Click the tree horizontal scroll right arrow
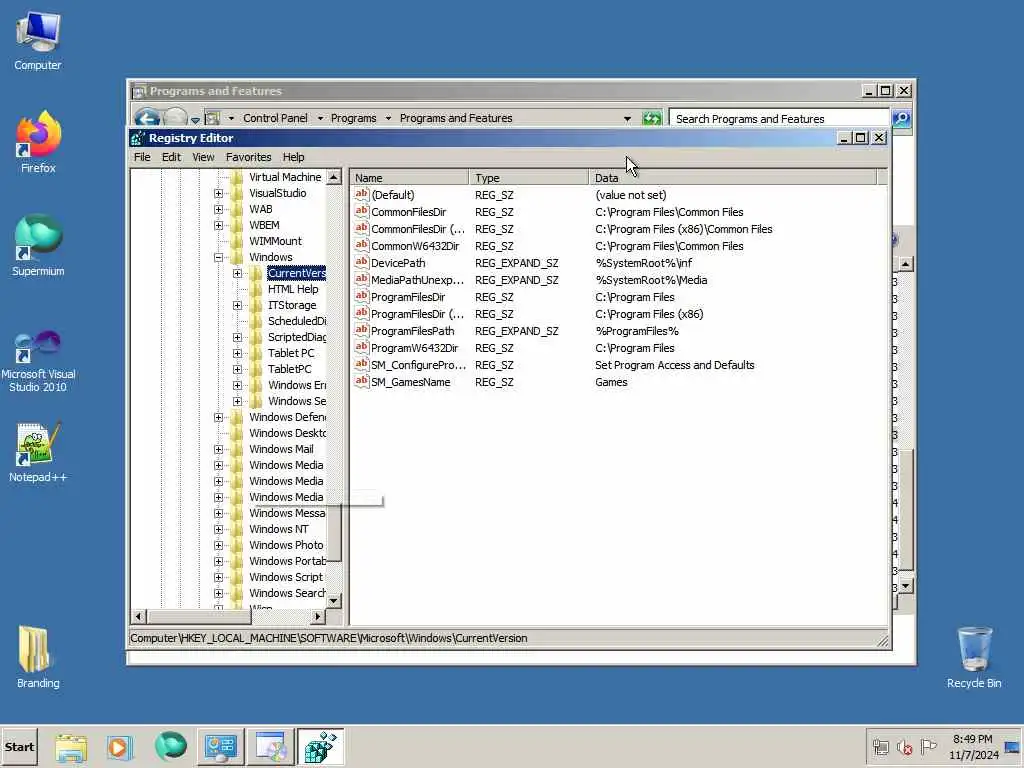Viewport: 1024px width, 768px height. 318,616
